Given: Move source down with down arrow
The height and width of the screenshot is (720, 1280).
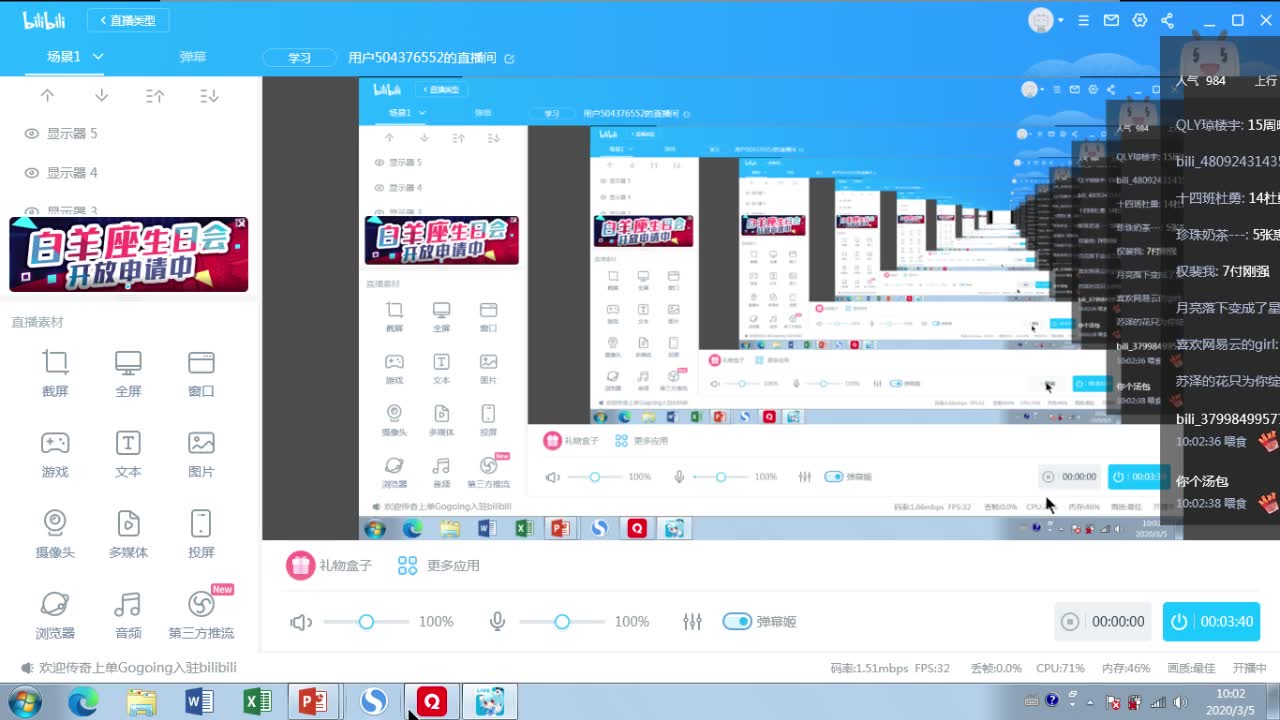Looking at the screenshot, I should (101, 96).
